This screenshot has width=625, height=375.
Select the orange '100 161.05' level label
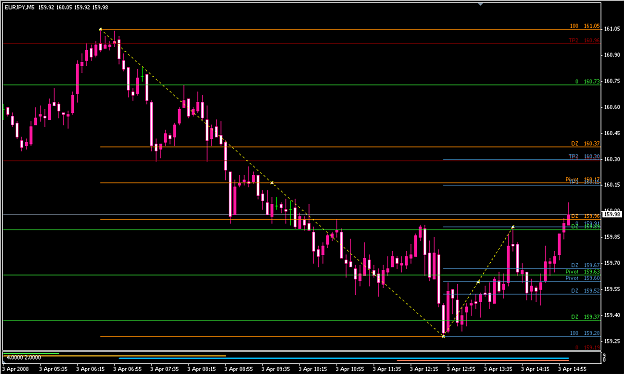point(584,26)
